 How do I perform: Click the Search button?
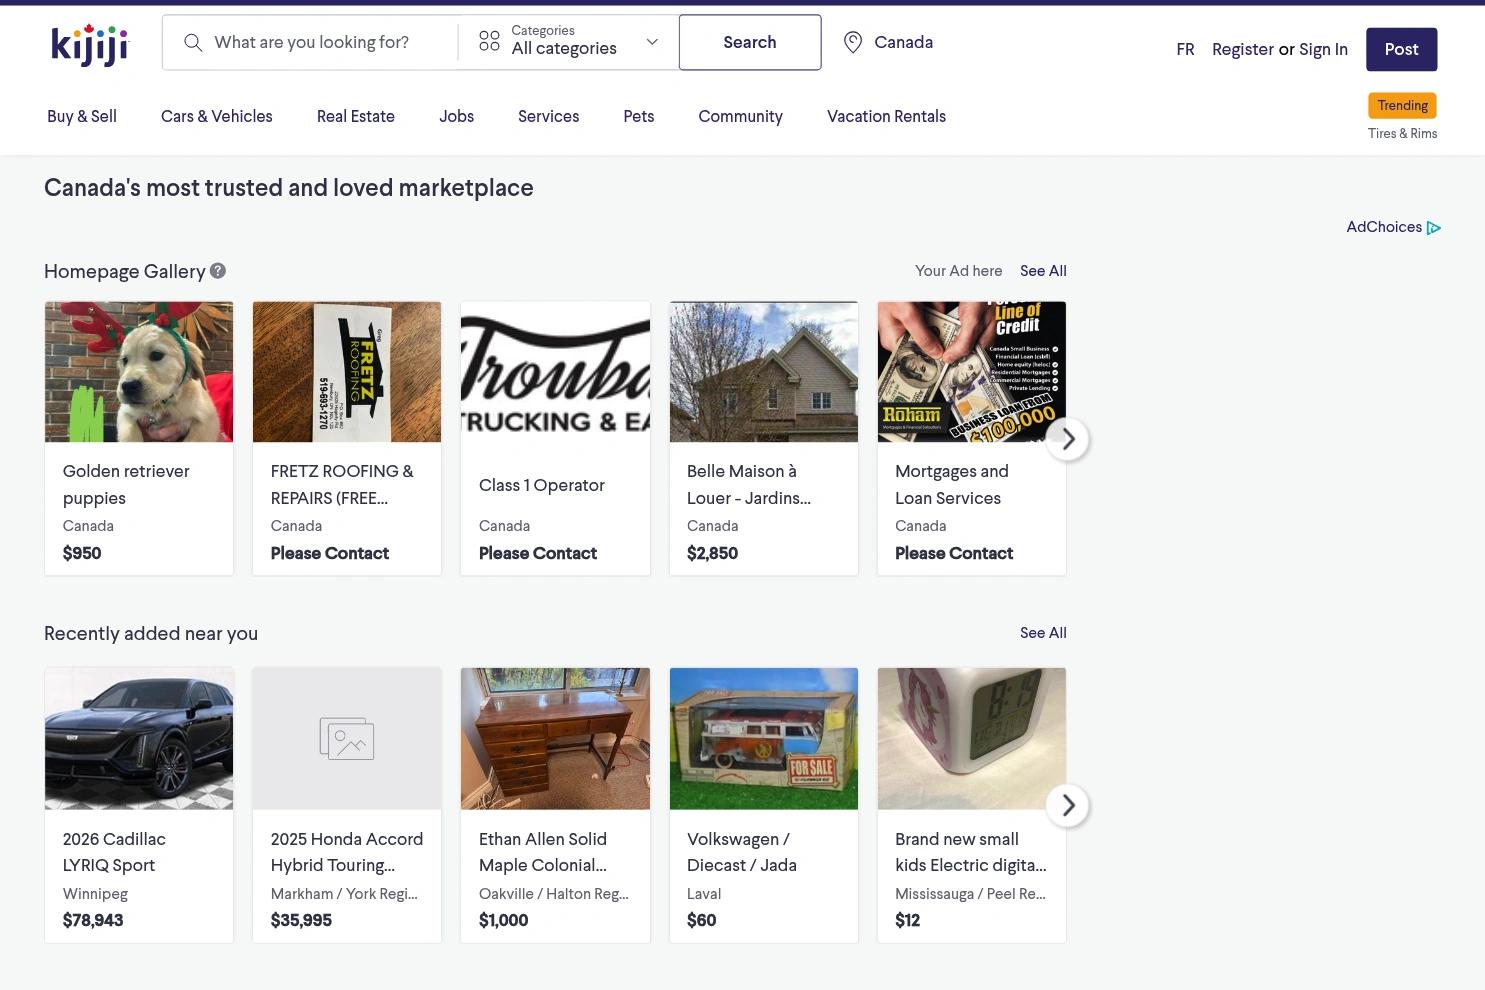750,42
